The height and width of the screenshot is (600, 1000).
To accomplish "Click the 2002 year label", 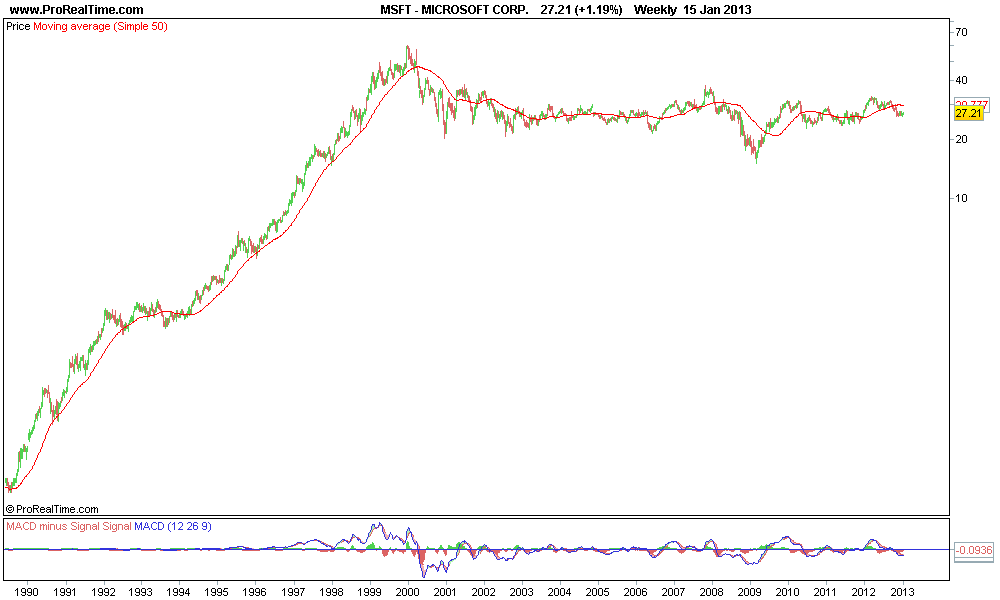I will point(483,592).
